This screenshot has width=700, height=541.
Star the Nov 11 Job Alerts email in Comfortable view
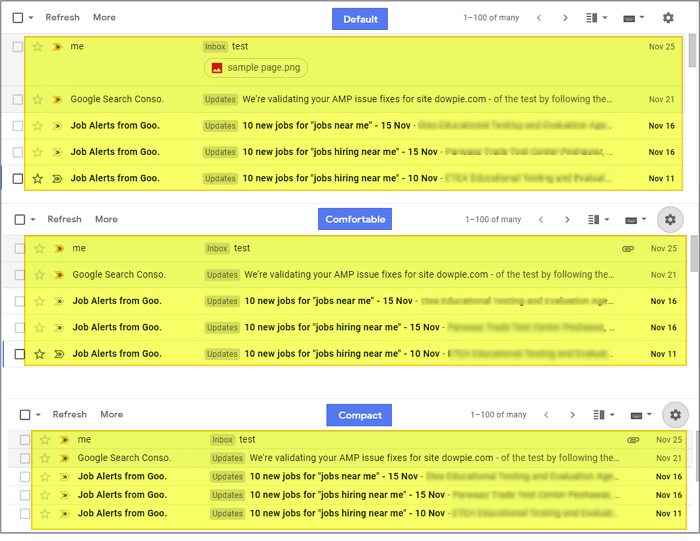pos(39,354)
